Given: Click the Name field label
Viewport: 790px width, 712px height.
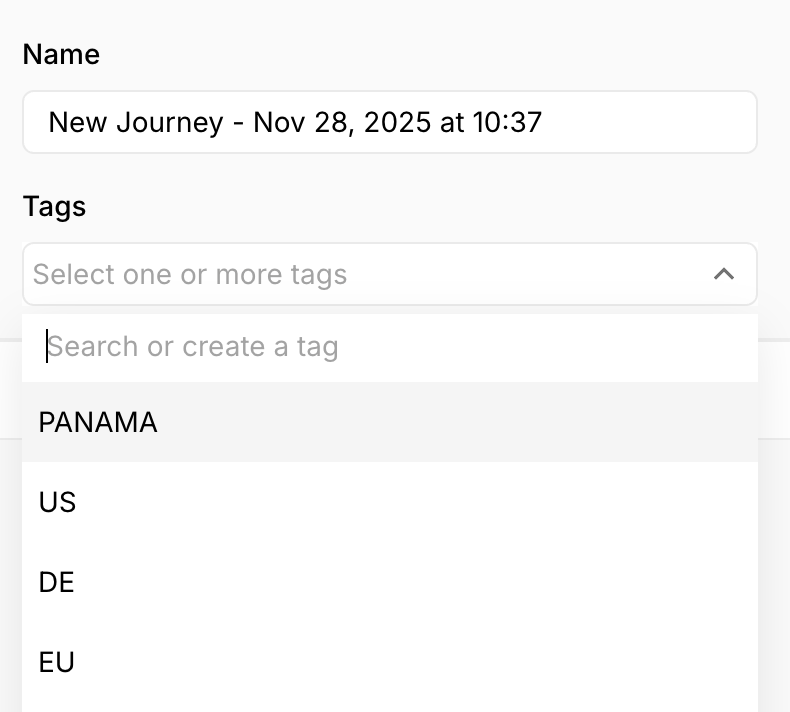Looking at the screenshot, I should (x=61, y=54).
